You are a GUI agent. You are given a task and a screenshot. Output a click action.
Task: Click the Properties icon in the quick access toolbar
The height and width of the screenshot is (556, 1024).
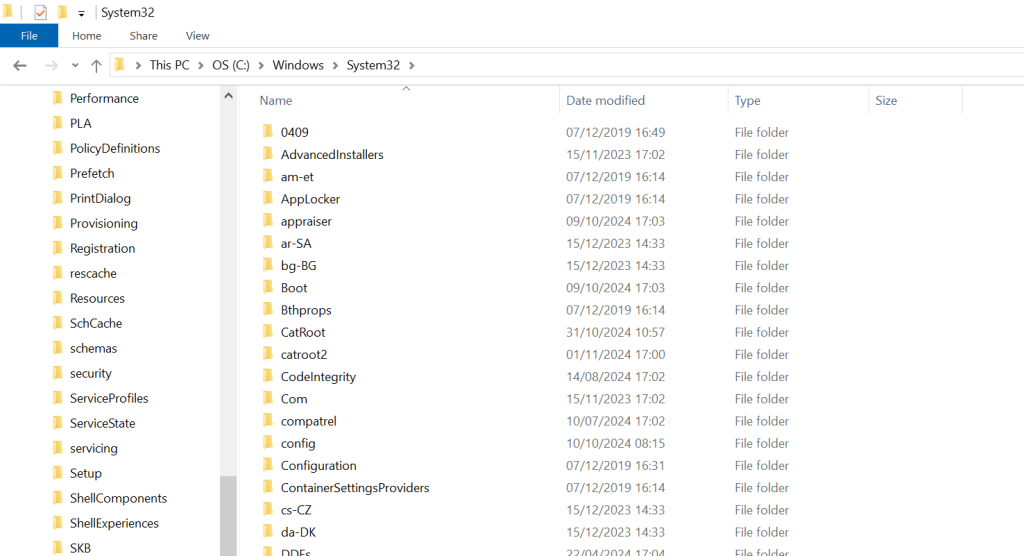(x=40, y=13)
